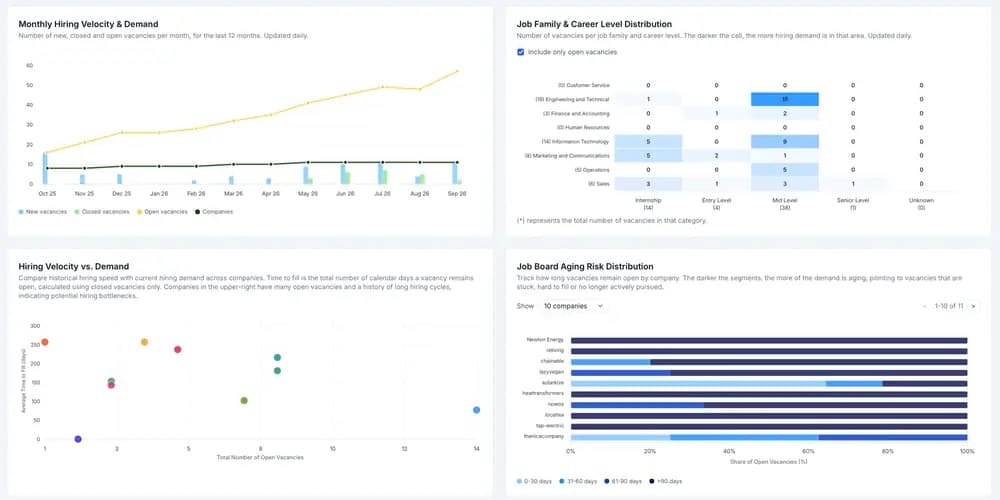Select the yellow-orange scatter dot
The width and height of the screenshot is (1000, 500).
point(144,342)
